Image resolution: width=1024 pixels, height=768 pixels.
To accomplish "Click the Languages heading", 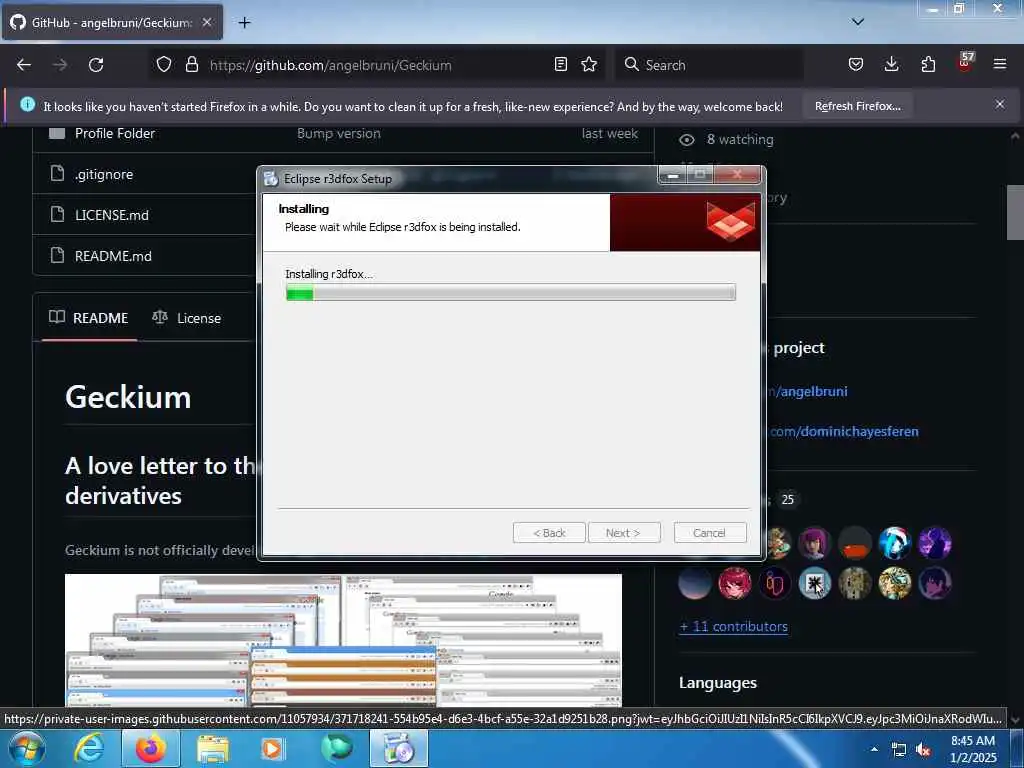I will click(x=718, y=682).
